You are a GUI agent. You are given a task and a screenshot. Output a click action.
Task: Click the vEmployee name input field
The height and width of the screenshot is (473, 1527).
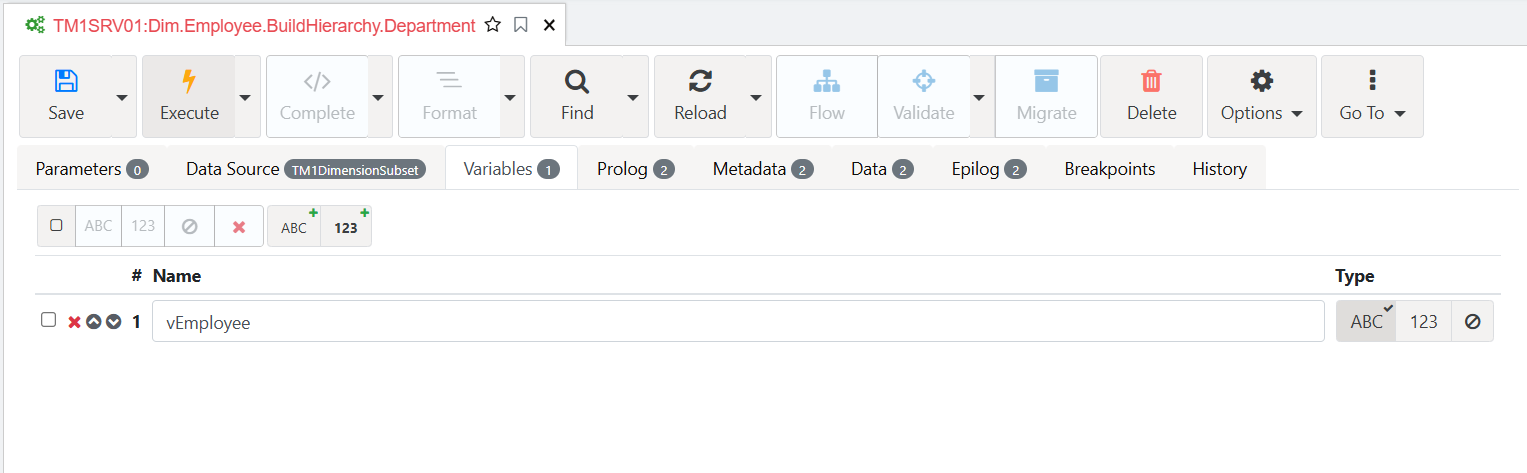[x=738, y=321]
